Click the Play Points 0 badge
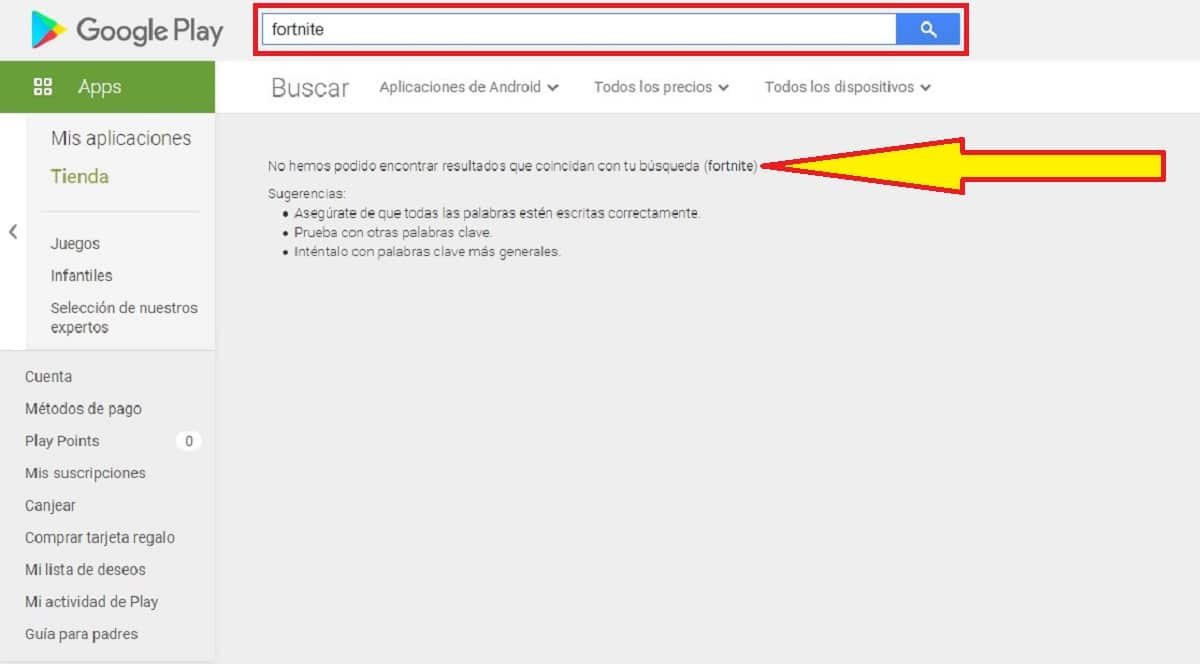1200x664 pixels. pyautogui.click(x=189, y=440)
